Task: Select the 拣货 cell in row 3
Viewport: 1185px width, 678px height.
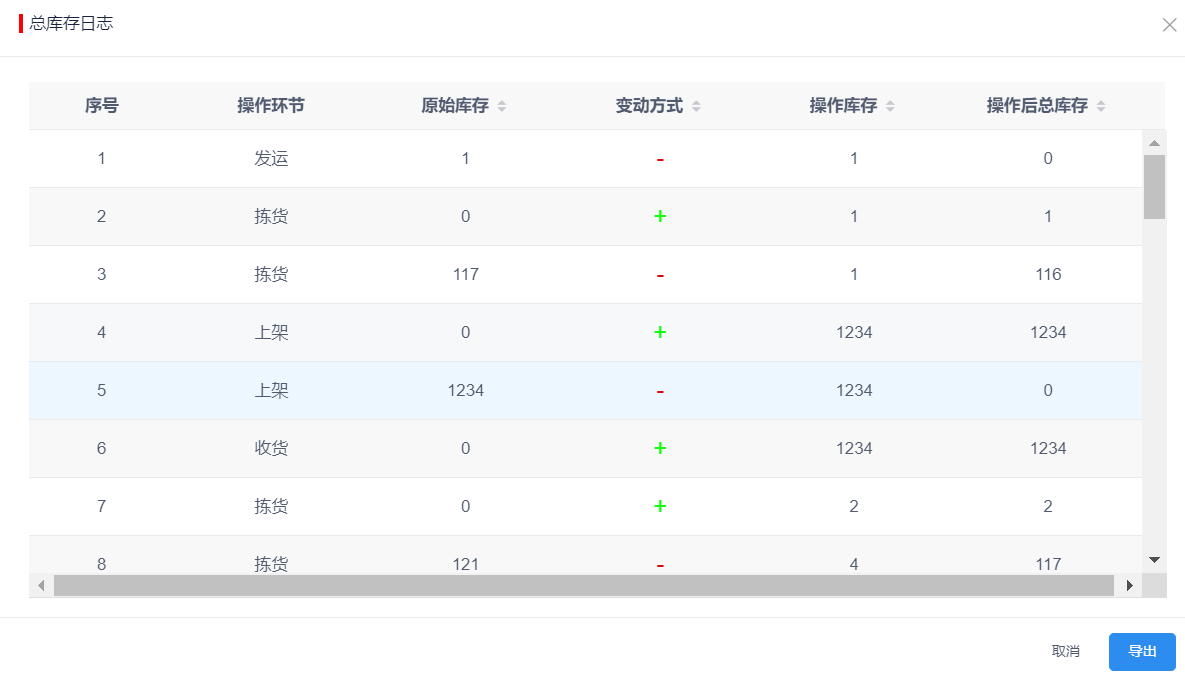Action: pyautogui.click(x=271, y=274)
